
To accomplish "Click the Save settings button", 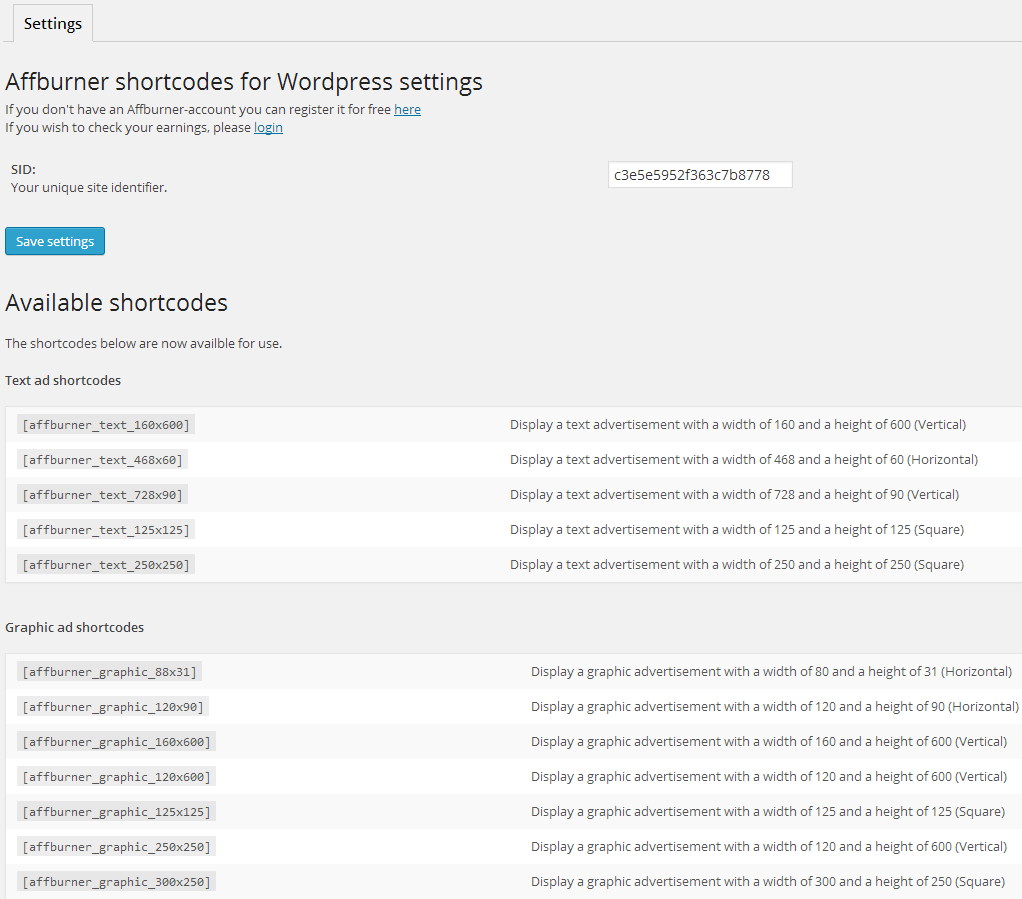I will tap(55, 241).
